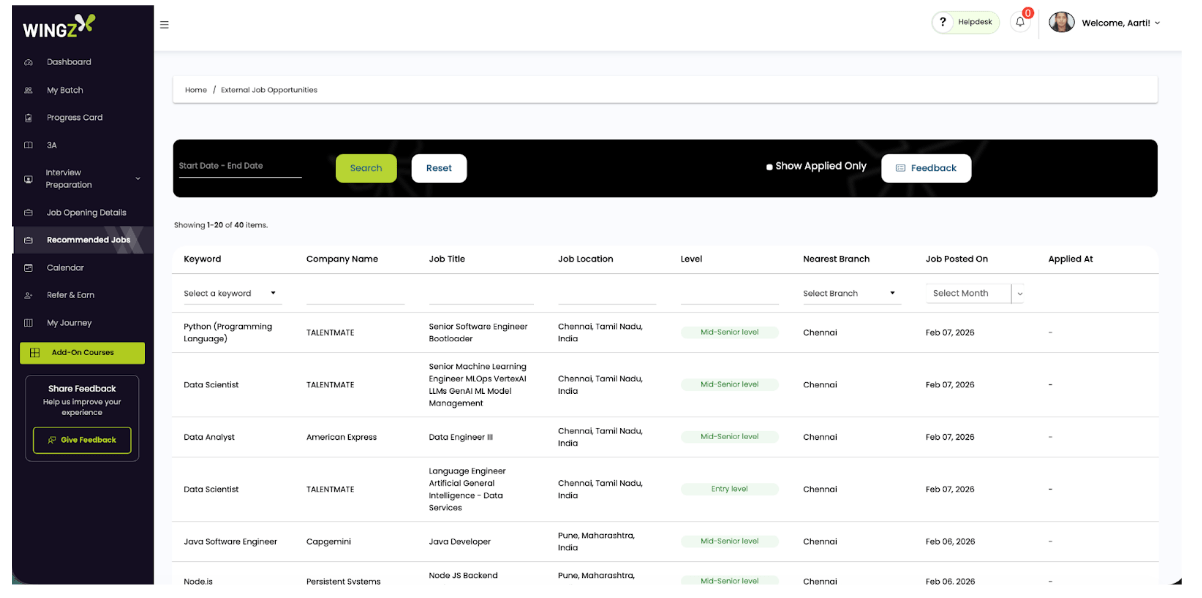
Task: Click the Start Date - End Date field
Action: (x=240, y=166)
